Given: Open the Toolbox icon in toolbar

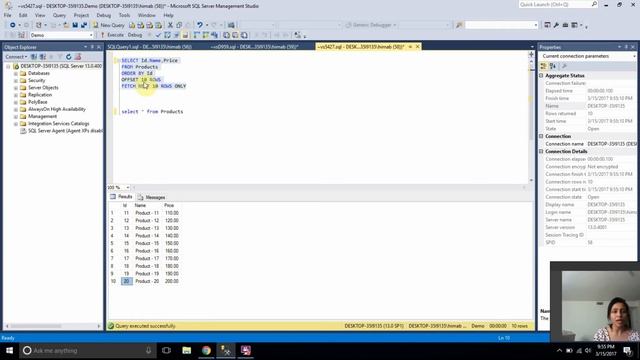Looking at the screenshot, I should tap(565, 25).
